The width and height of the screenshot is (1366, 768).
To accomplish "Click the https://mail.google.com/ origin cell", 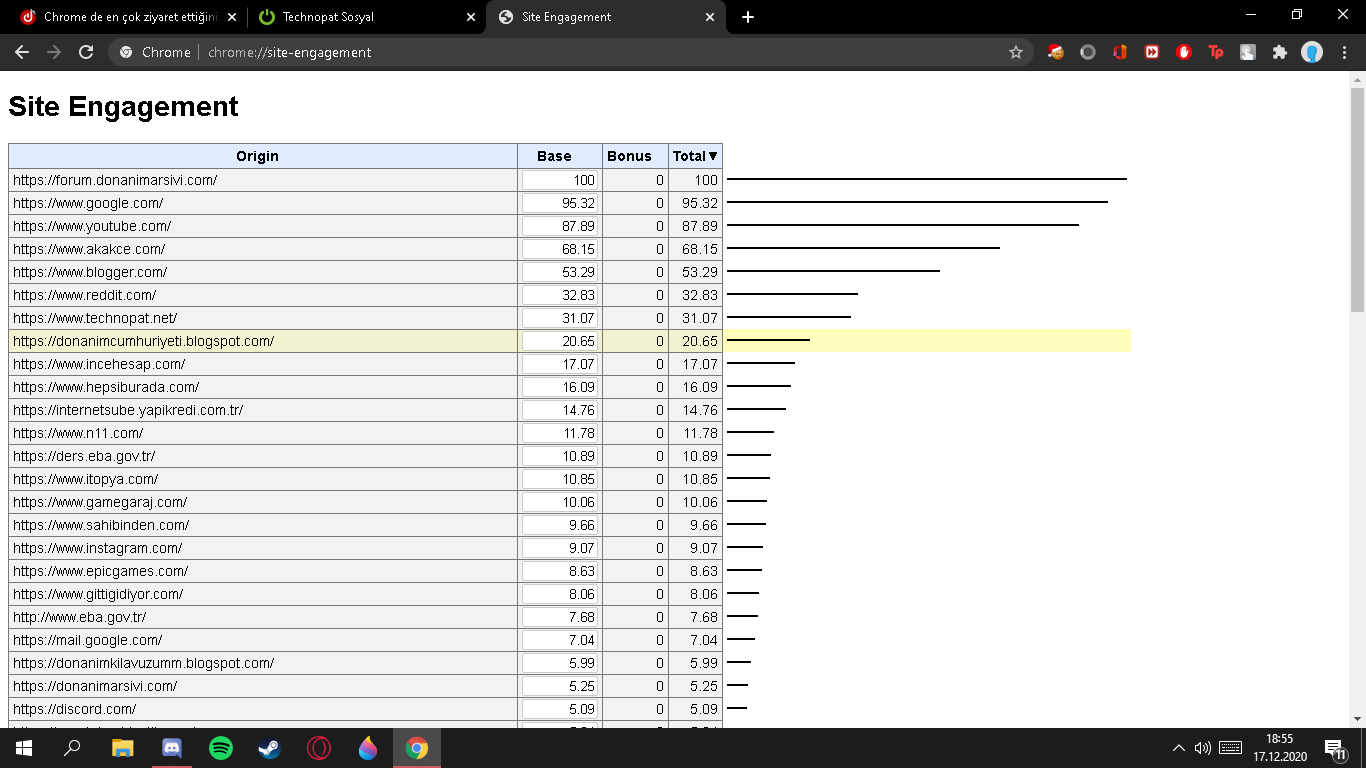I will [263, 640].
